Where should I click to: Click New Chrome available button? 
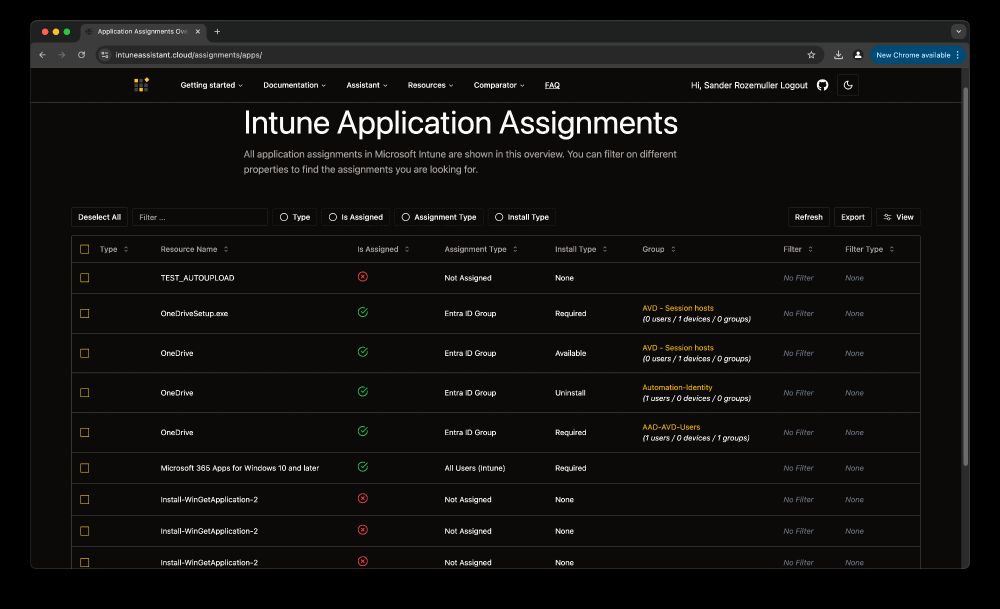point(918,55)
